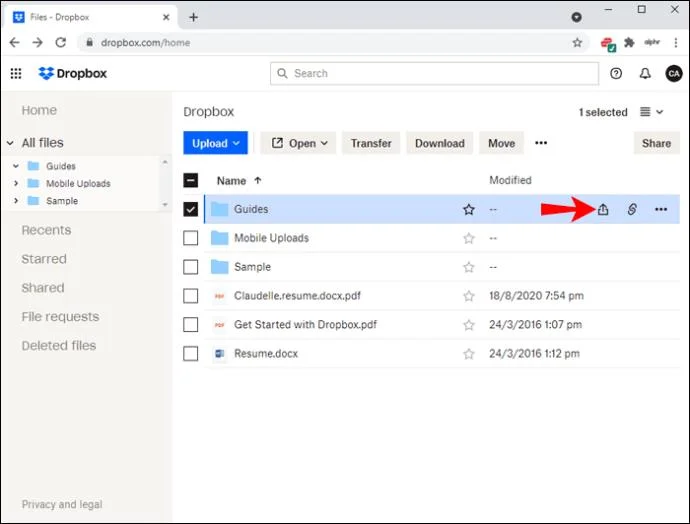Screen dimensions: 690x524
Task: Change list view layout dropdown
Action: click(x=651, y=112)
